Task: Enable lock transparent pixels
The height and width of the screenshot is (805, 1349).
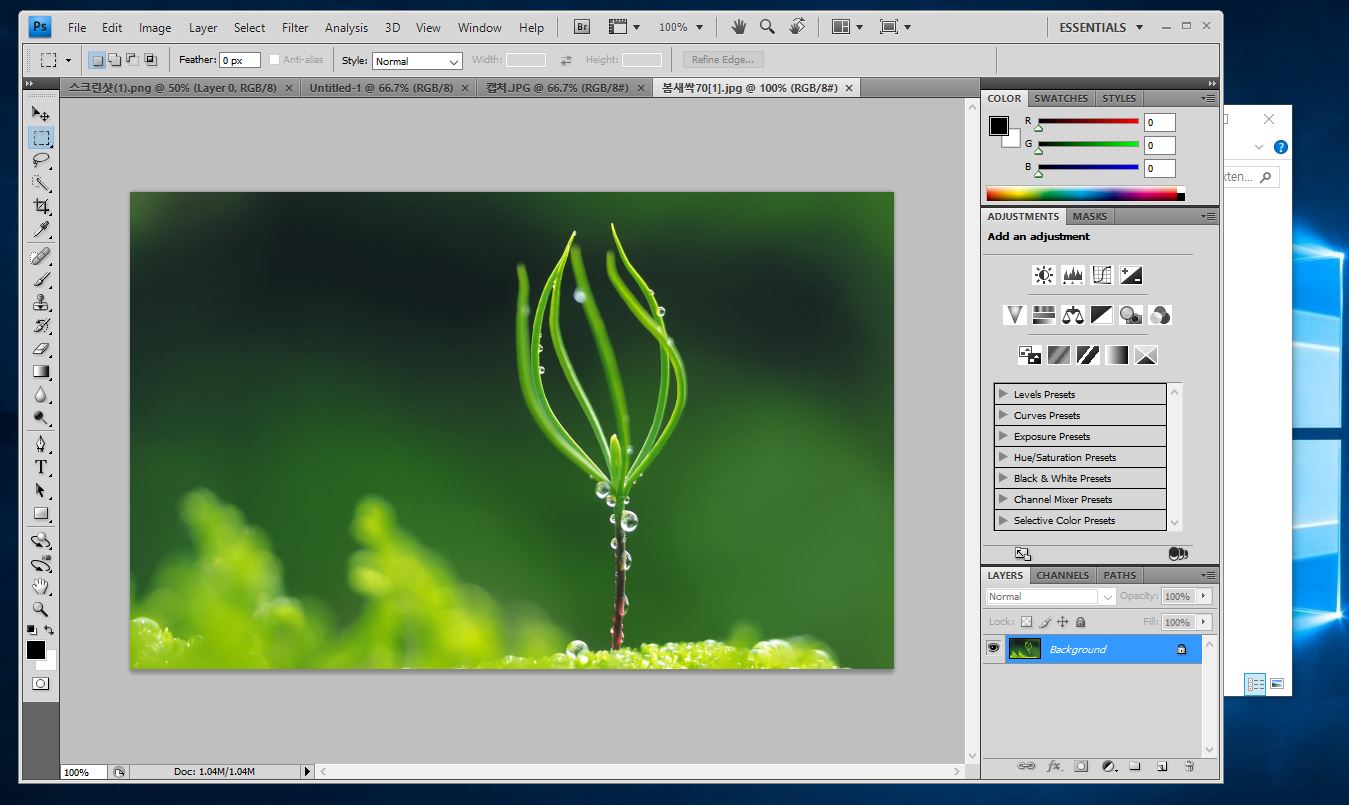Action: click(x=1026, y=622)
